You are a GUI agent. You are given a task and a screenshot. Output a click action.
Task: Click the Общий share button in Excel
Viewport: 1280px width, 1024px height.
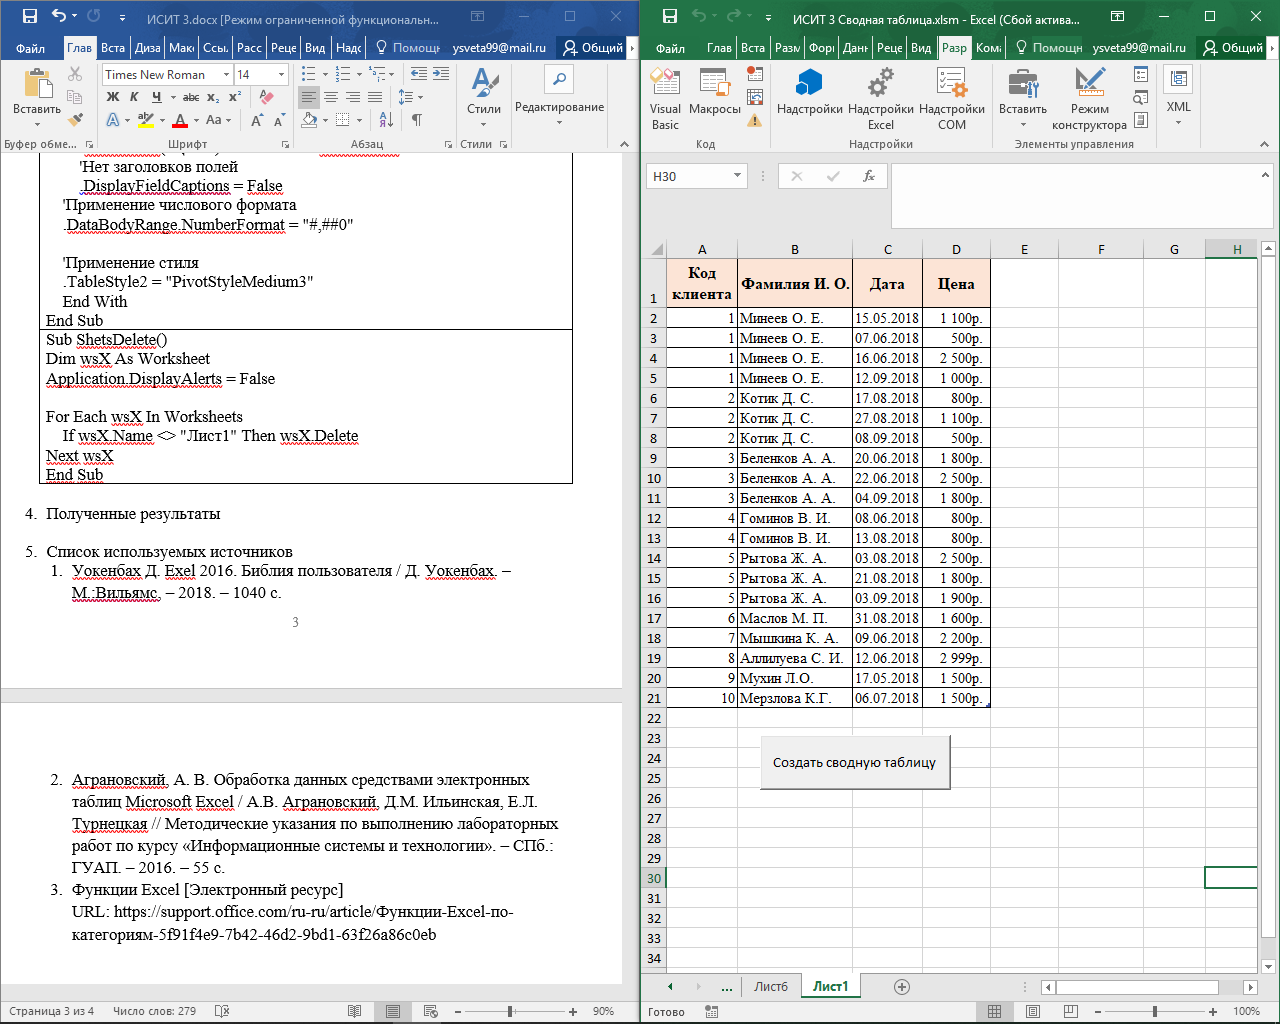click(1233, 48)
